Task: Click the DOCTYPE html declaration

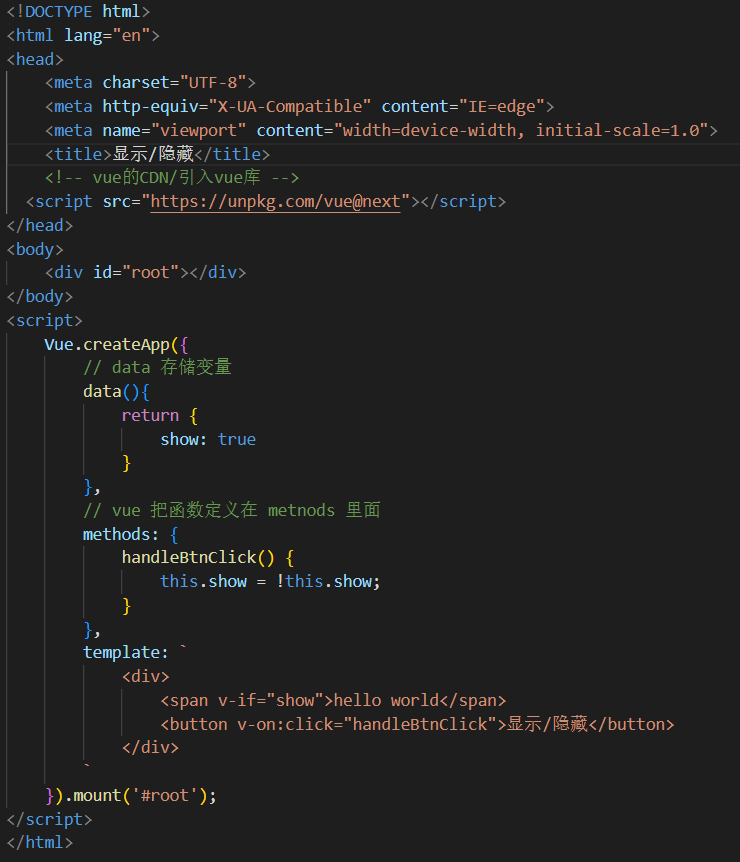Action: tap(78, 12)
